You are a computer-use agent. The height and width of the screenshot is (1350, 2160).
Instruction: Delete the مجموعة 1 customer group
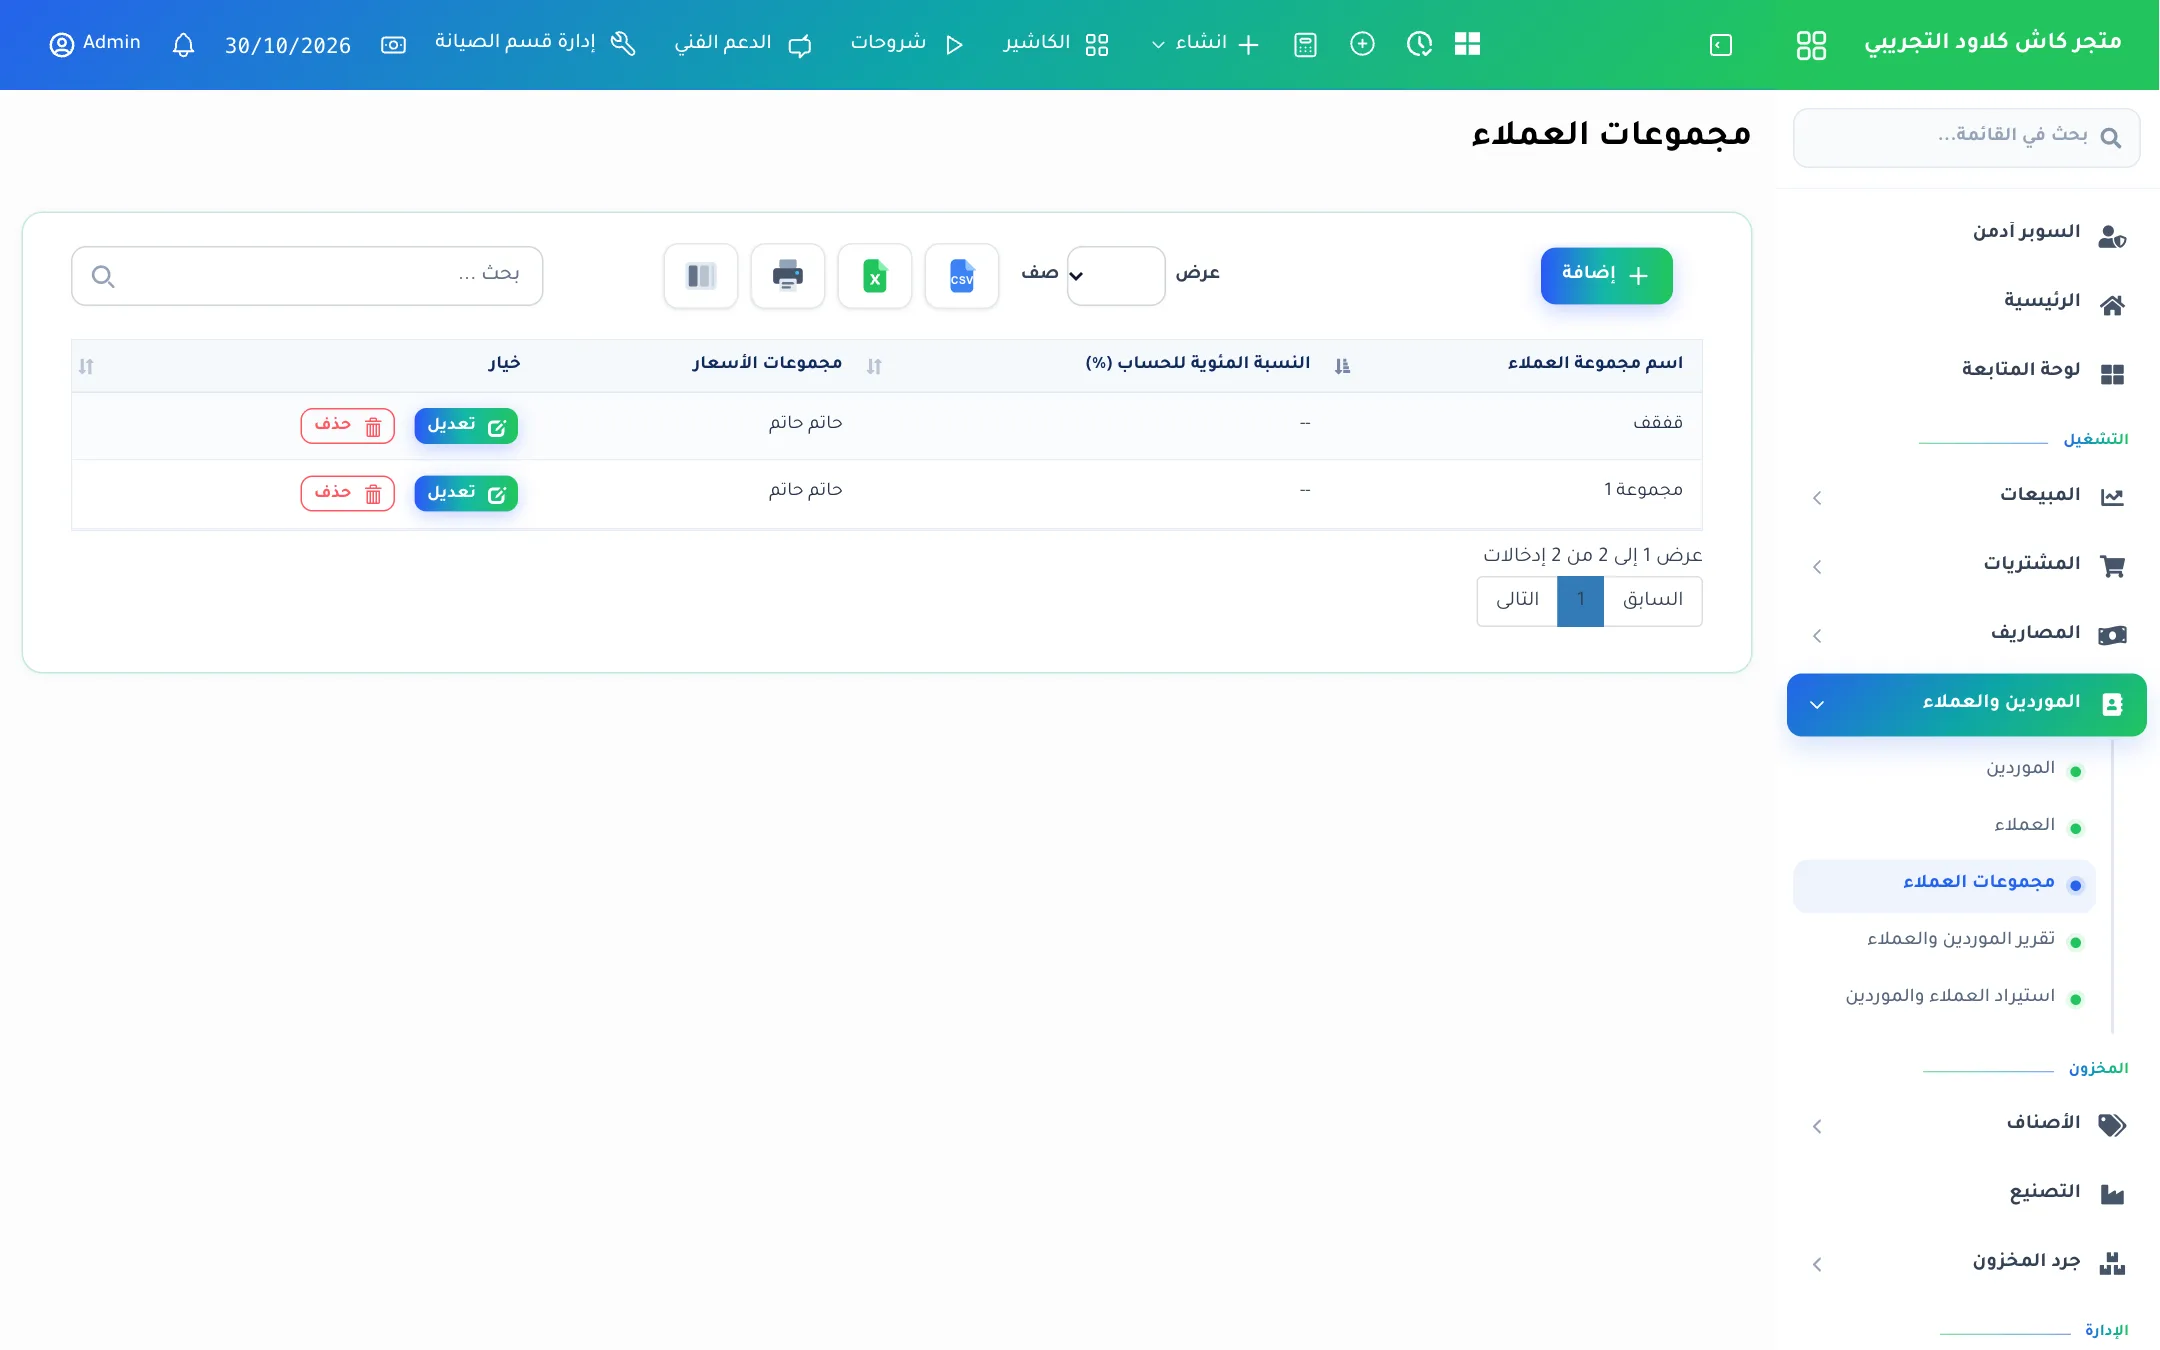pyautogui.click(x=348, y=493)
